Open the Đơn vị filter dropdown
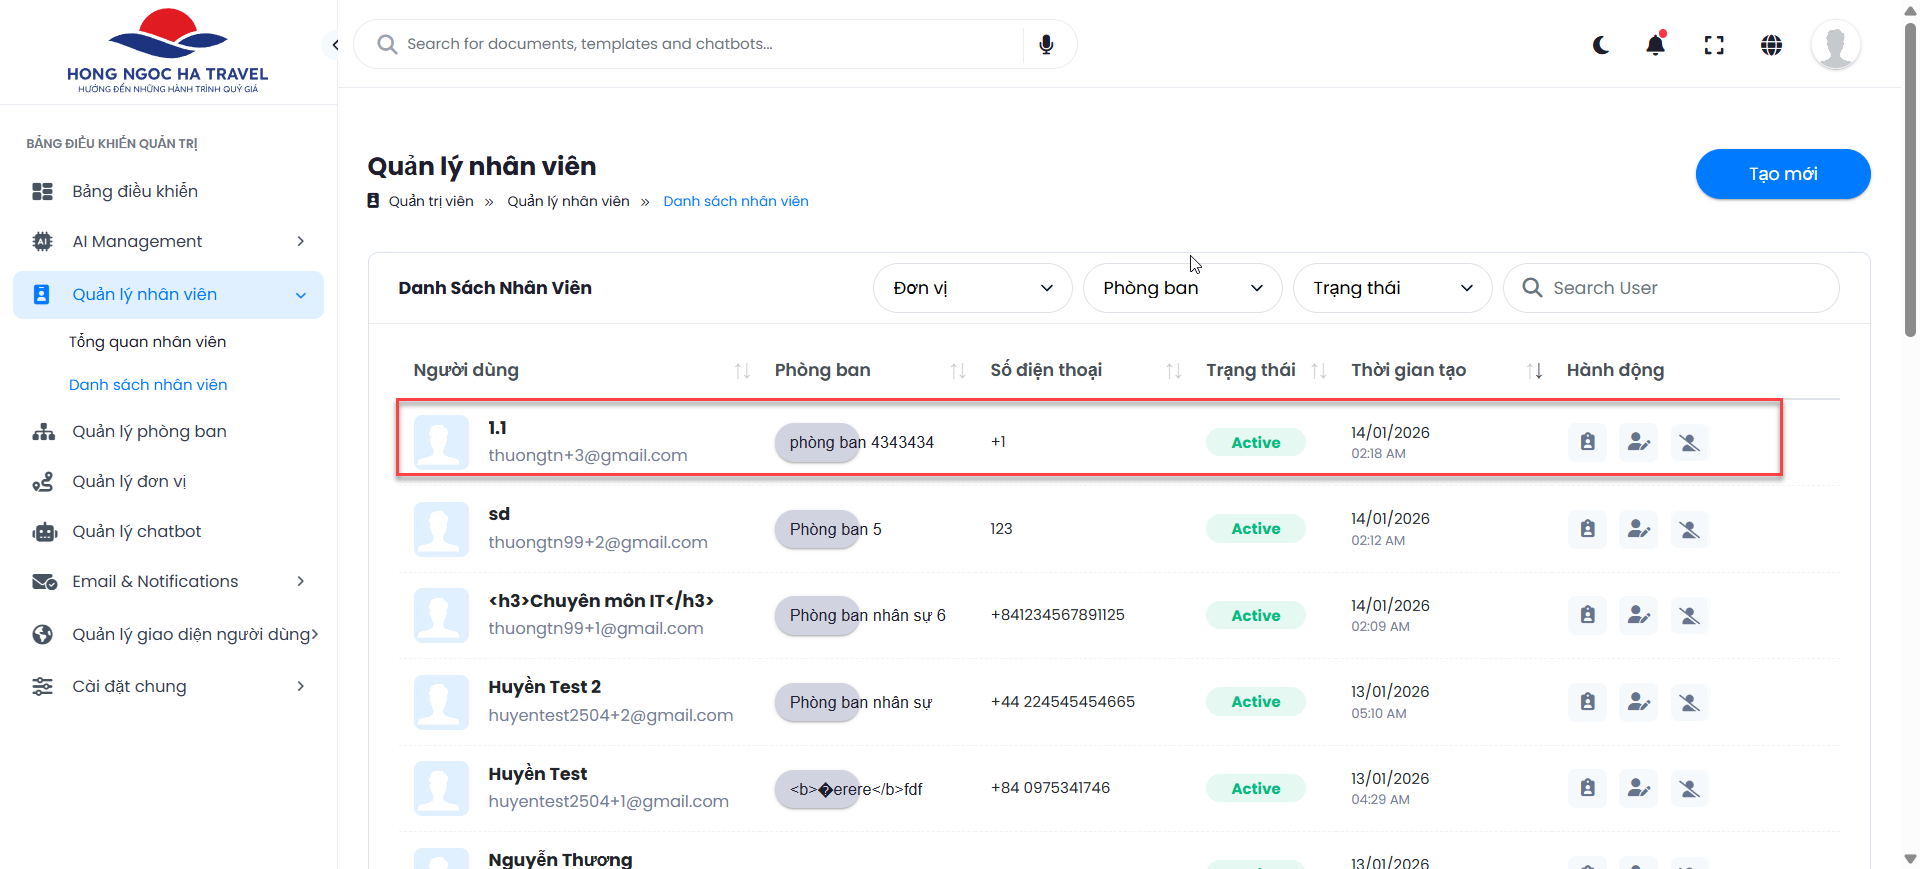1920x869 pixels. point(972,288)
